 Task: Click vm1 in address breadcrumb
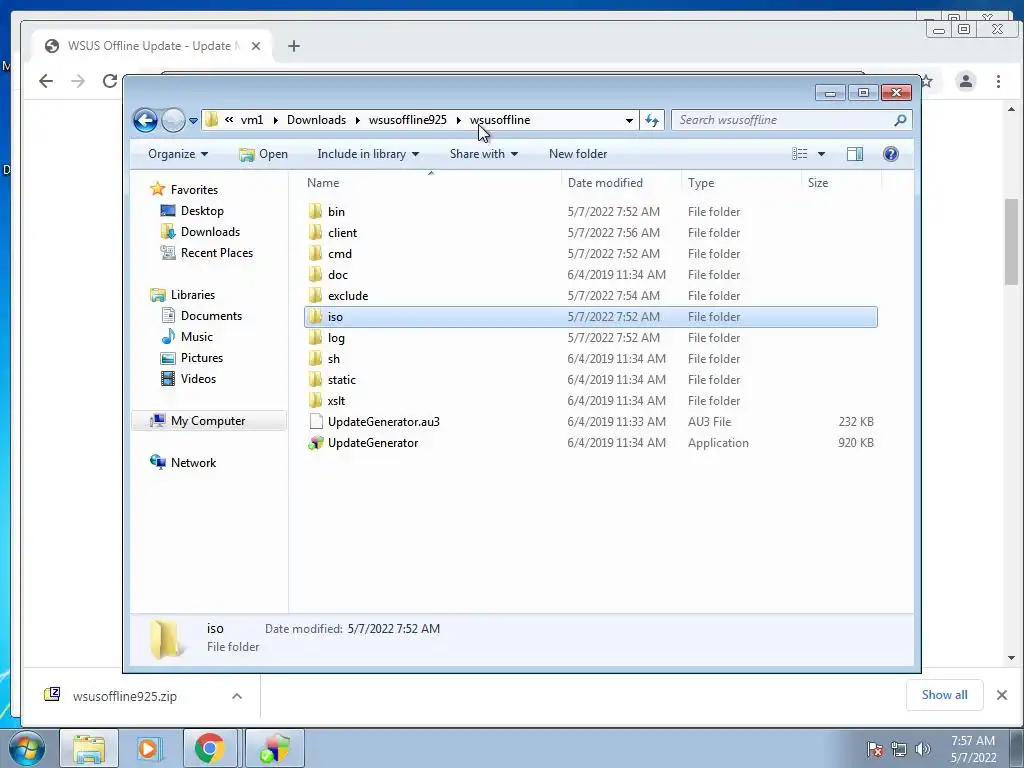(252, 120)
